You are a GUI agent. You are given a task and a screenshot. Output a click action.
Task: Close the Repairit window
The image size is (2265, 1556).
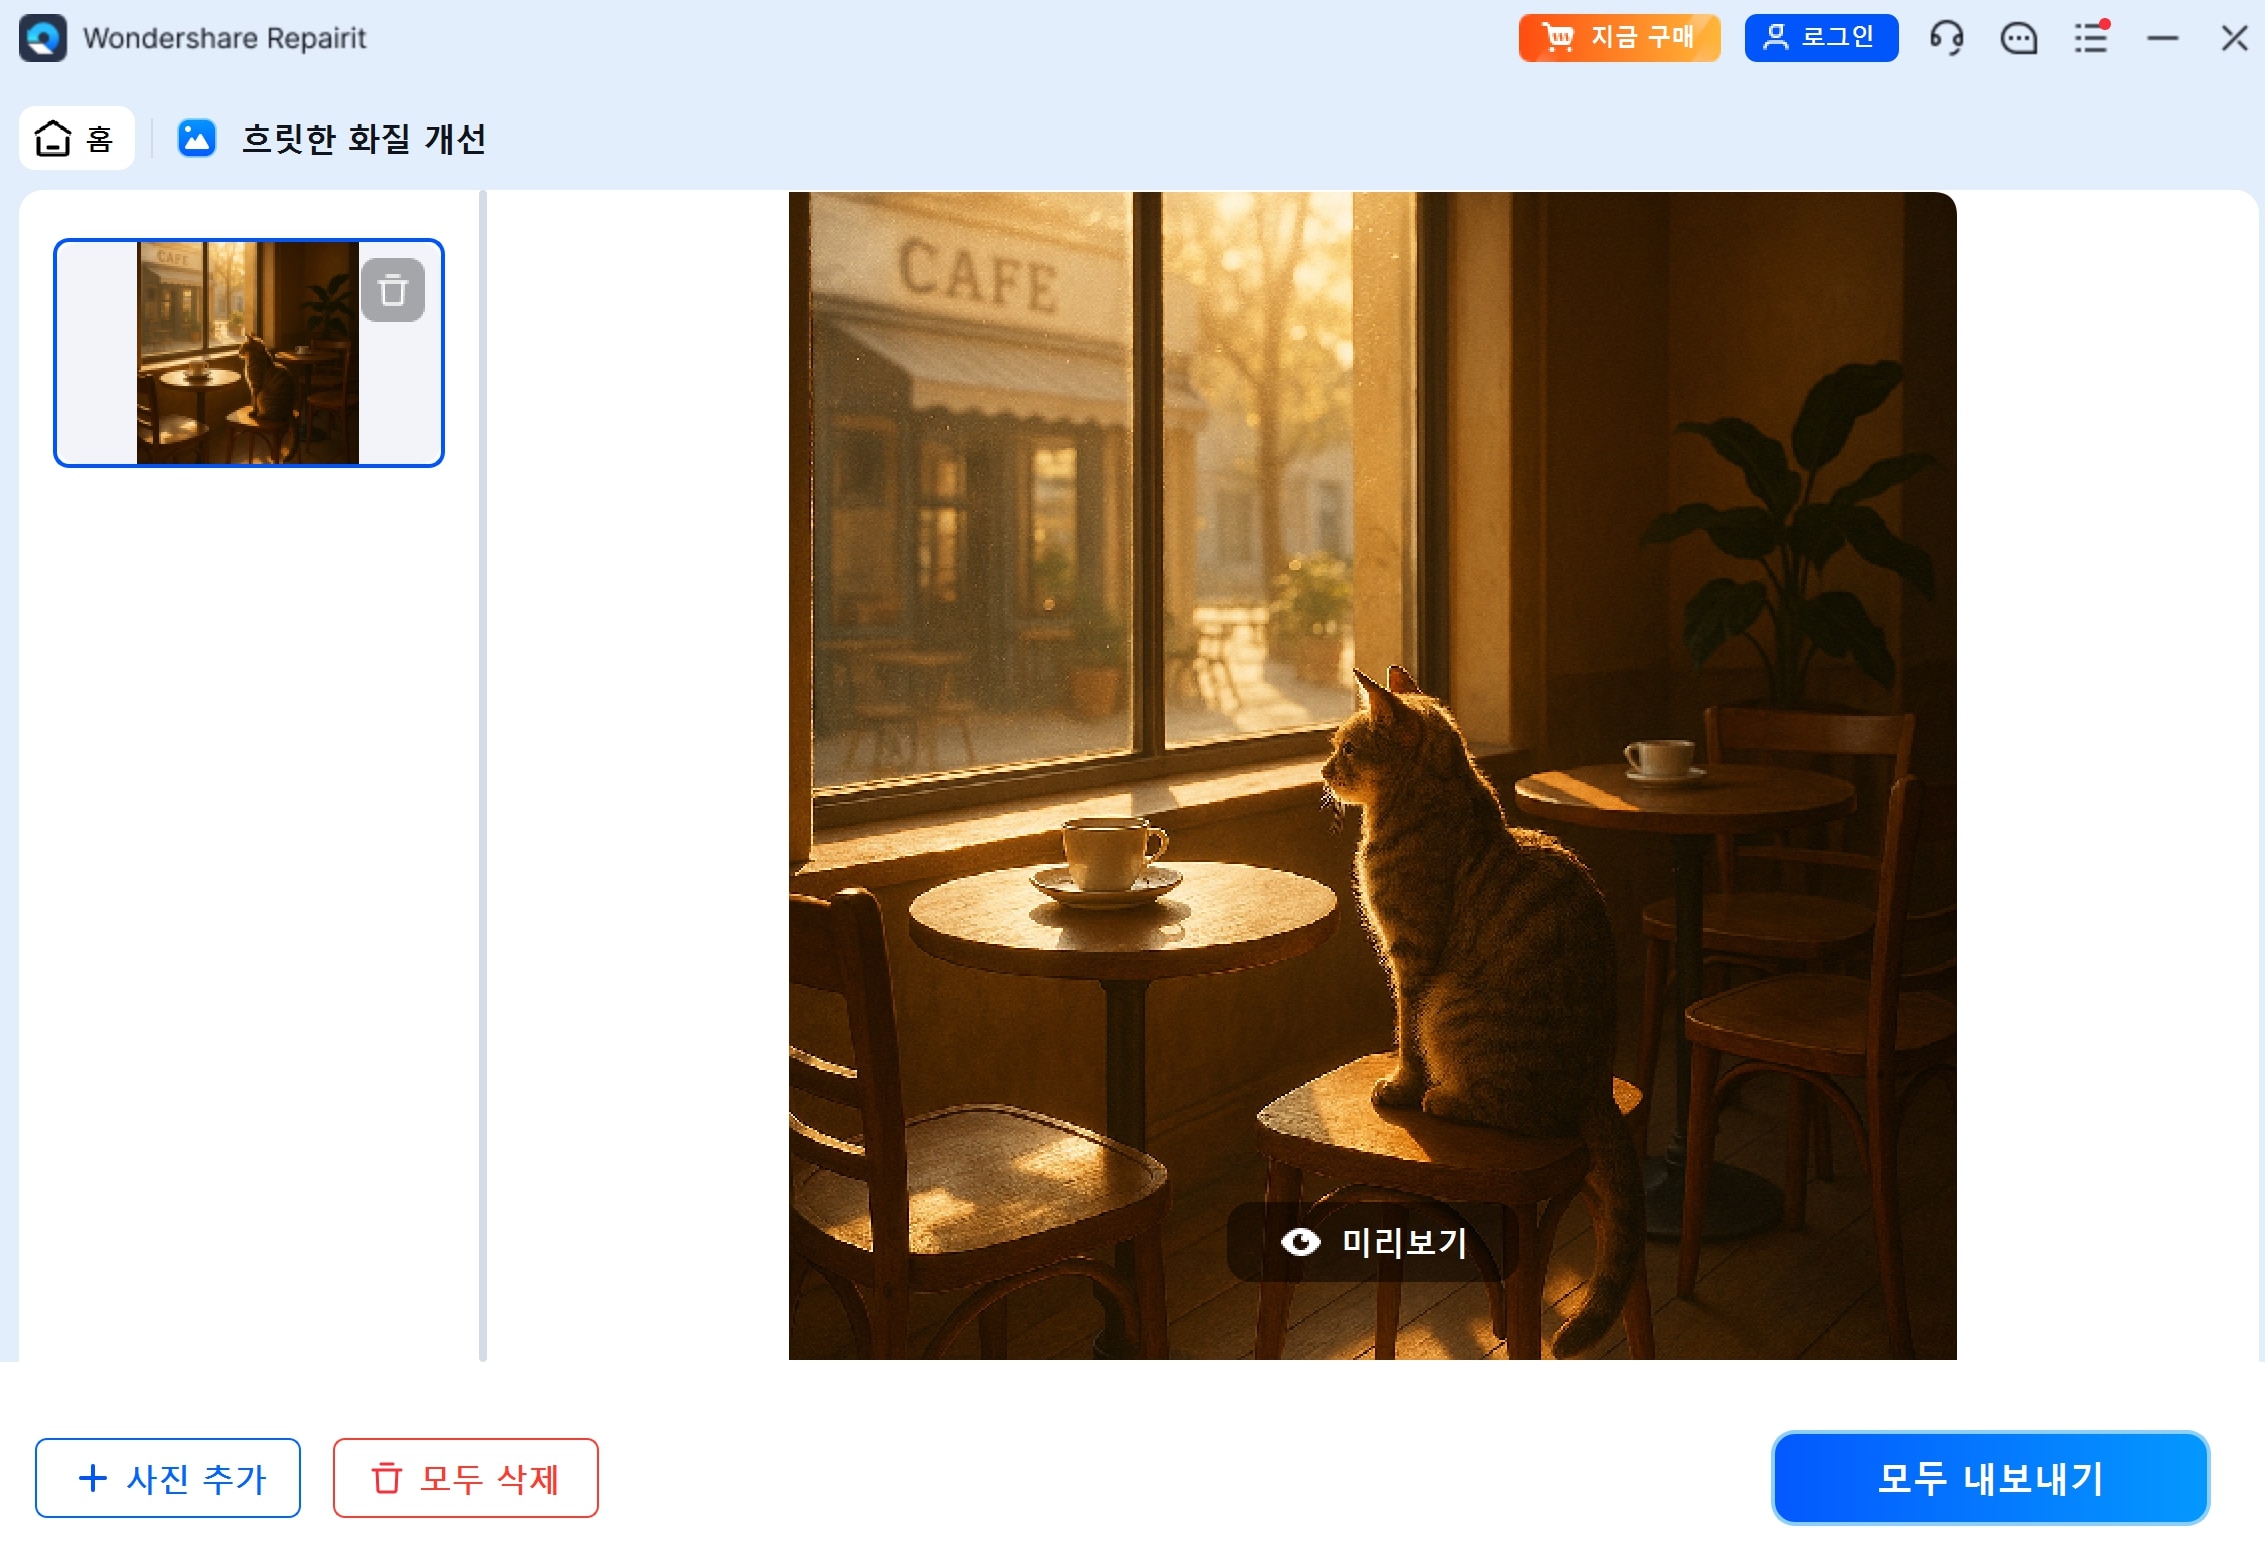click(2234, 38)
